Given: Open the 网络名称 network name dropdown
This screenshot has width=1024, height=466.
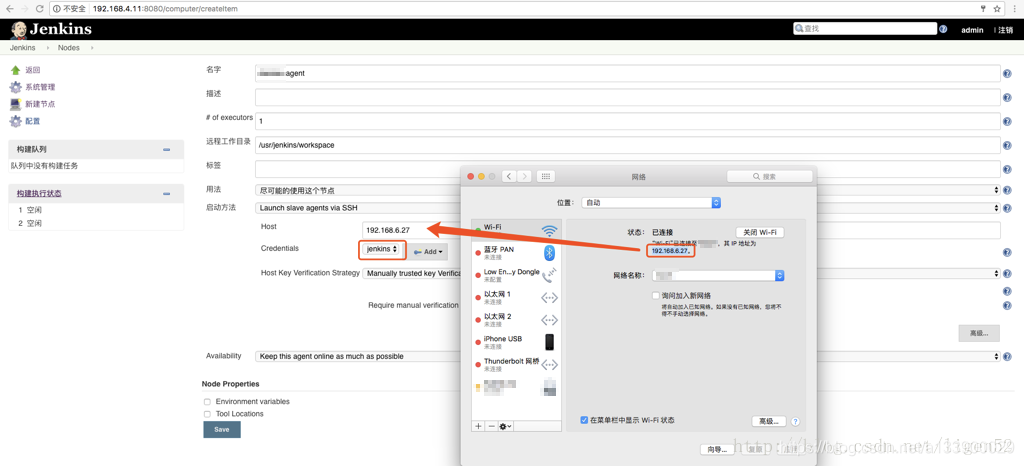Looking at the screenshot, I should tap(718, 276).
